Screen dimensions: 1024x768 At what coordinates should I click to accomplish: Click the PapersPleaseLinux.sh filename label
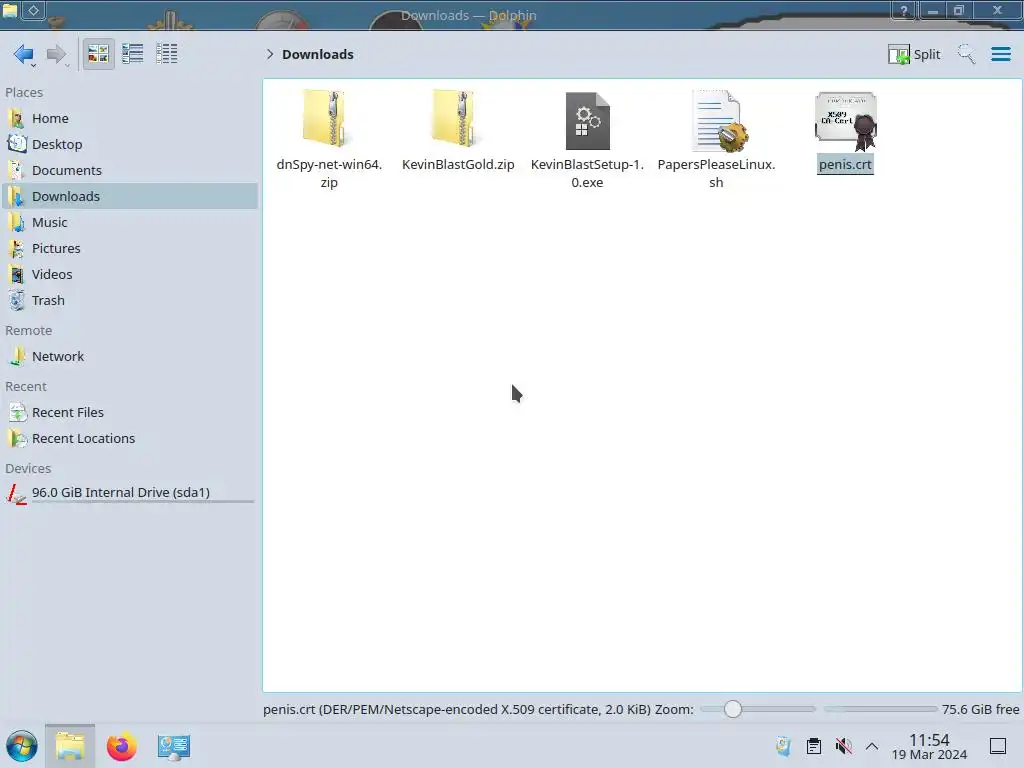click(x=716, y=173)
